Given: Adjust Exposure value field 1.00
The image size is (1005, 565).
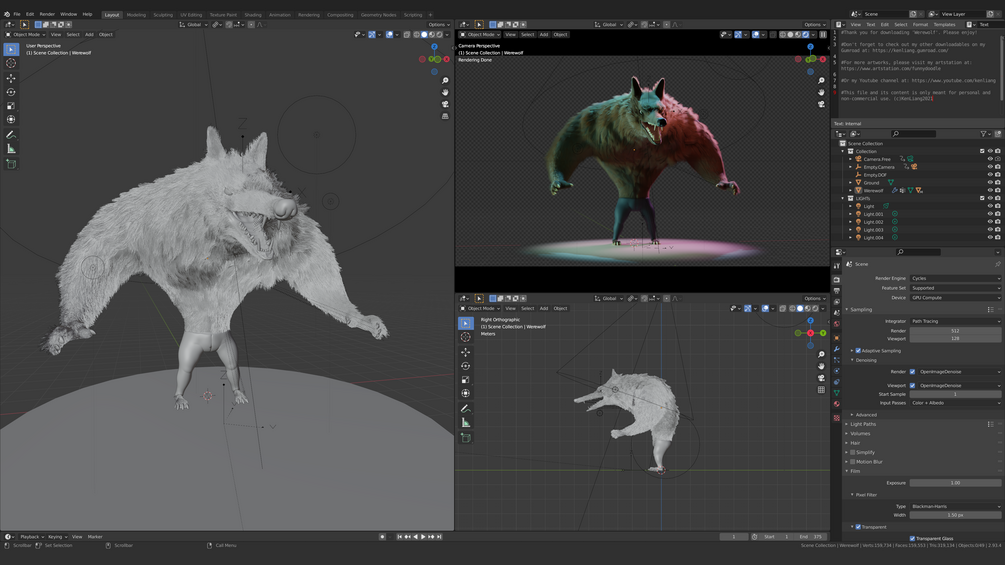Looking at the screenshot, I should point(955,483).
